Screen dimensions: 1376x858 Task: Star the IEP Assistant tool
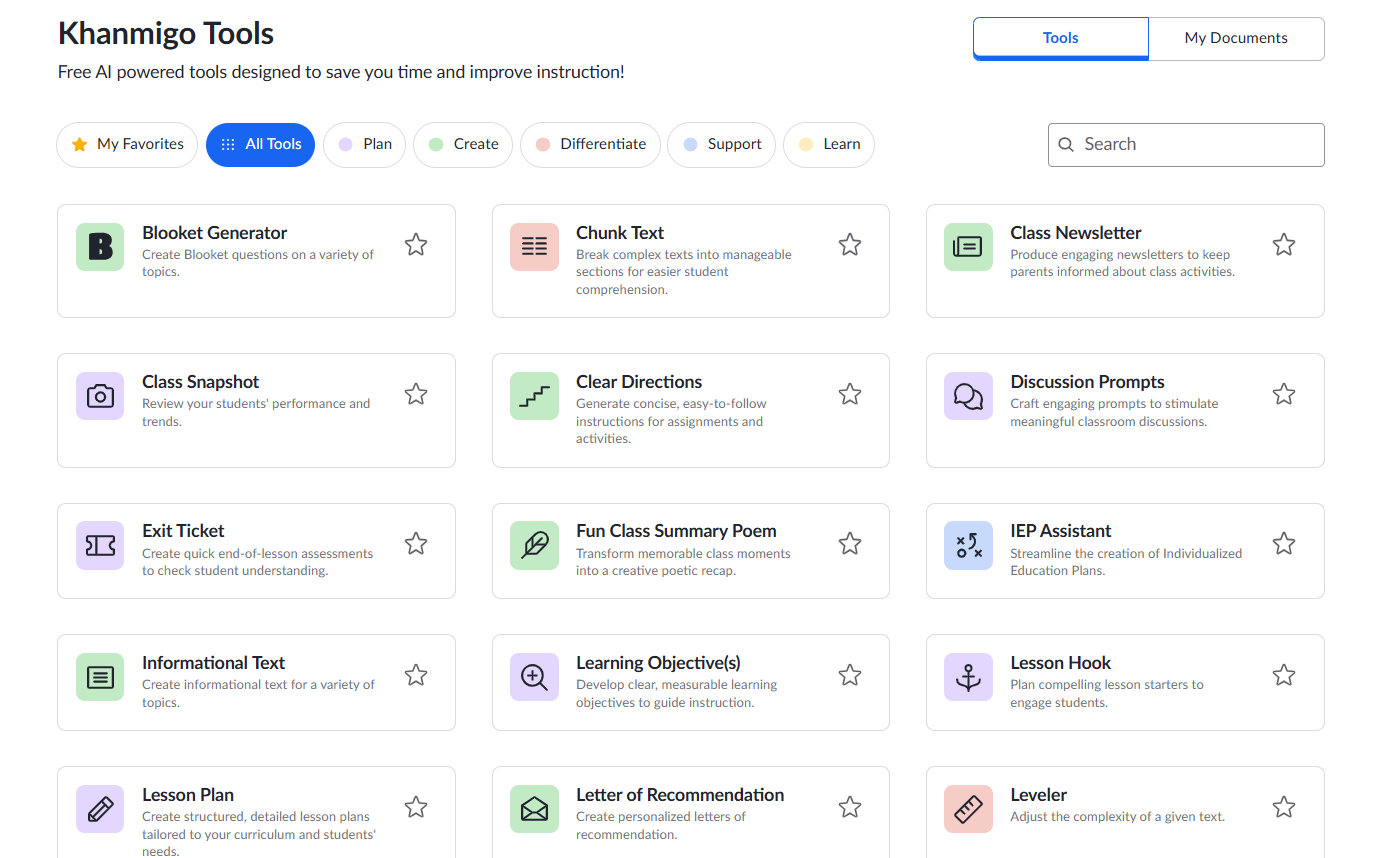coord(1284,543)
